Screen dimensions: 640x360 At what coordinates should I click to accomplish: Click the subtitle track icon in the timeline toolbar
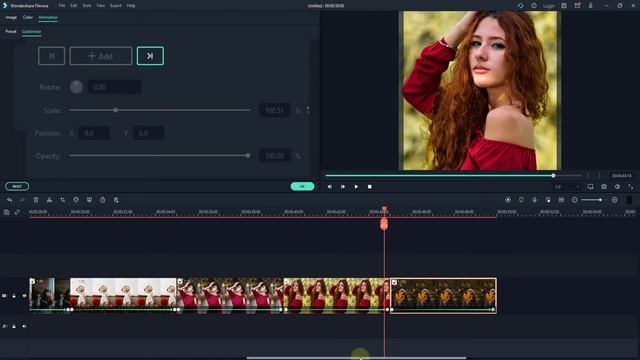click(561, 200)
